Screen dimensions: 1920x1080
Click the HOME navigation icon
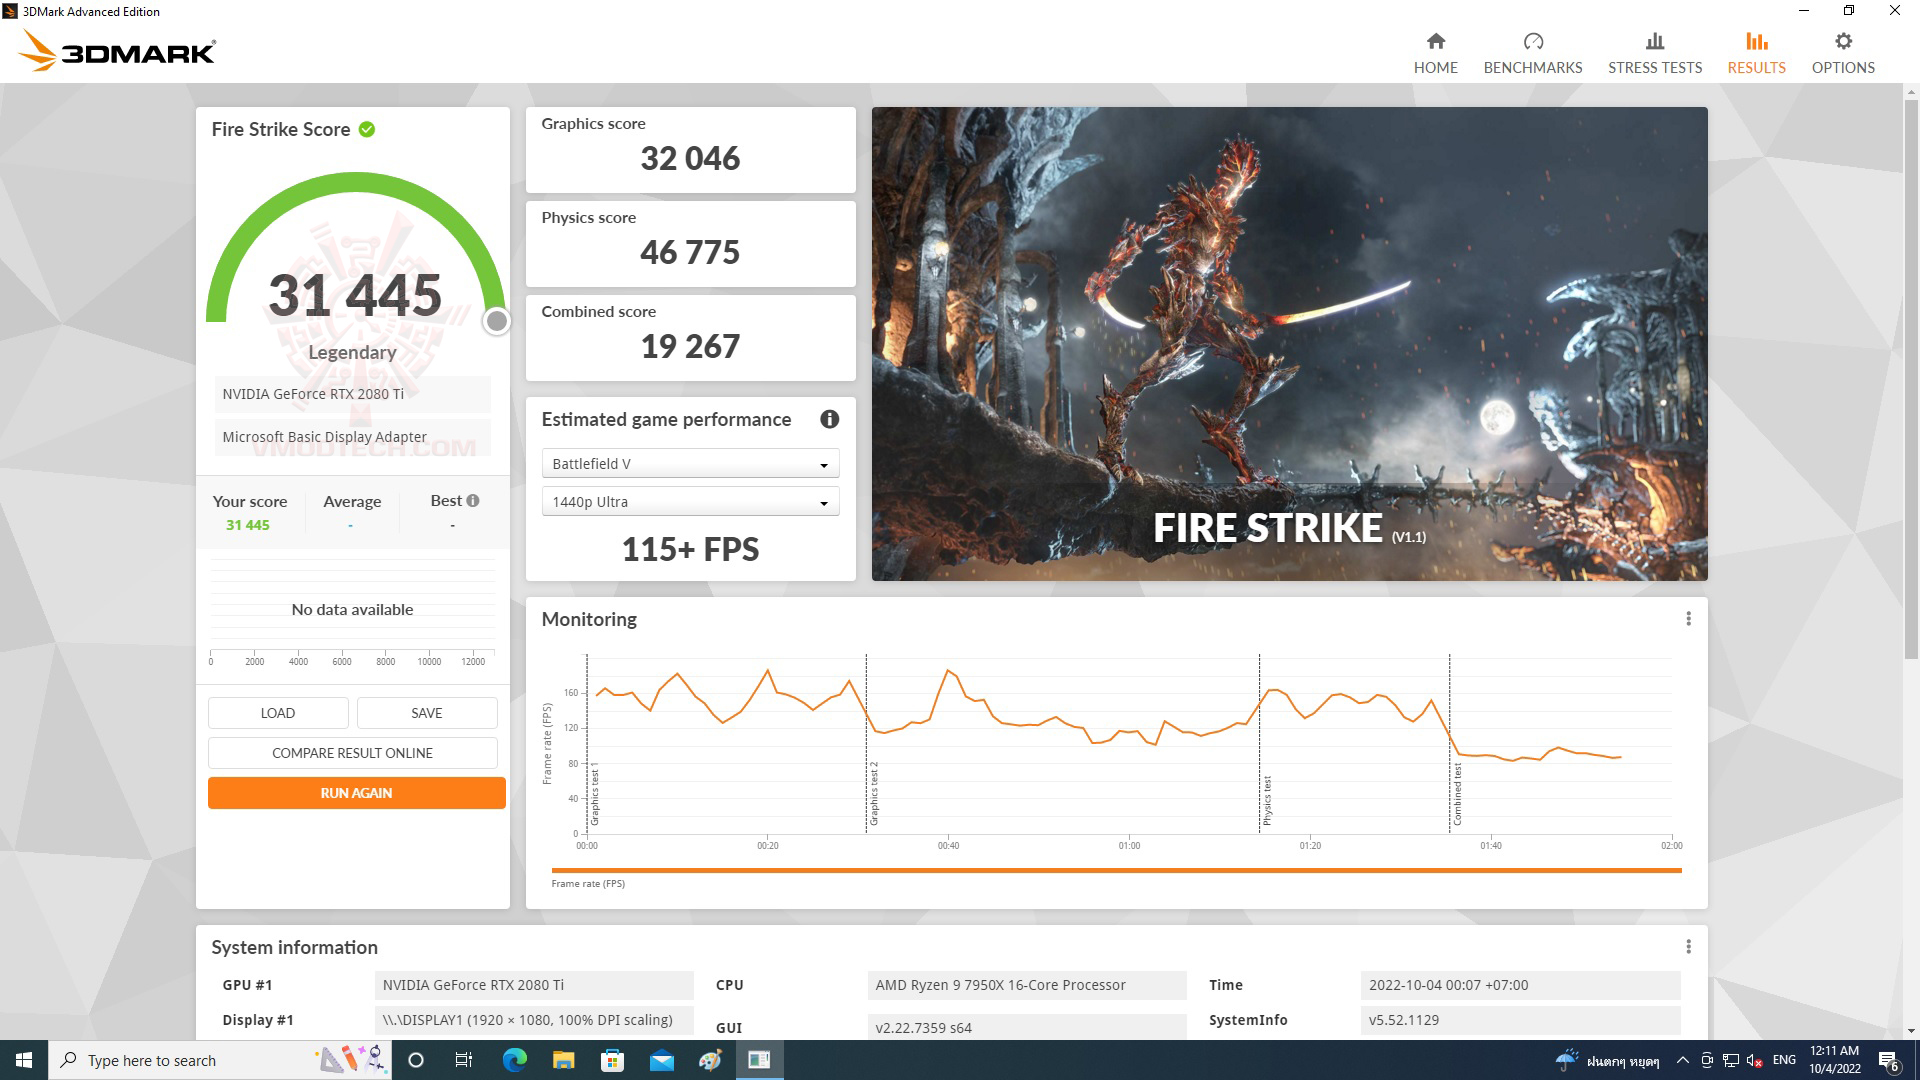click(1435, 51)
